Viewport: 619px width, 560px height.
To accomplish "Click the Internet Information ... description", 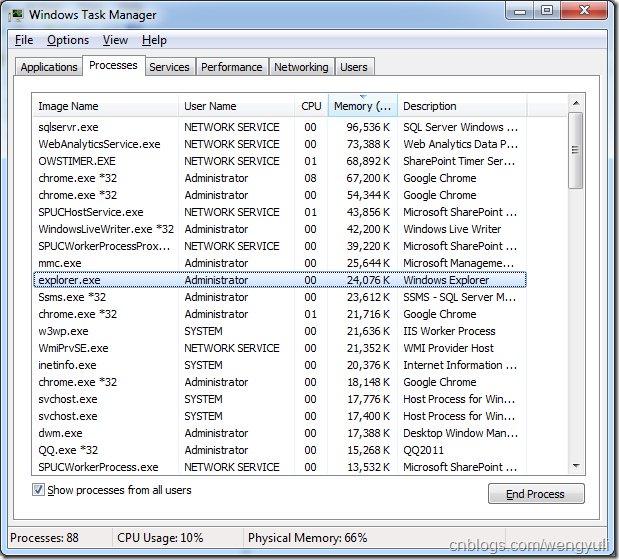I will point(460,365).
